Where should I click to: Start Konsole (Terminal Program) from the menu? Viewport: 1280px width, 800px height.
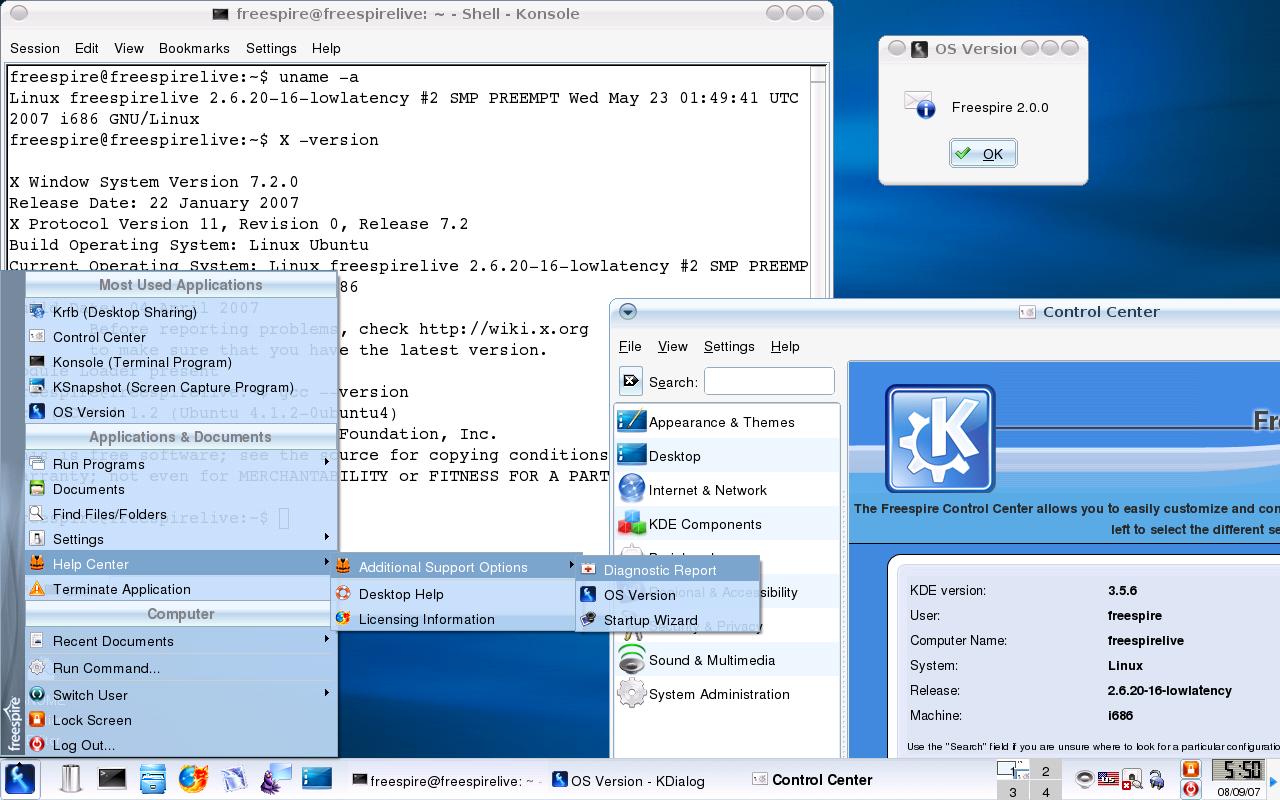(x=181, y=362)
